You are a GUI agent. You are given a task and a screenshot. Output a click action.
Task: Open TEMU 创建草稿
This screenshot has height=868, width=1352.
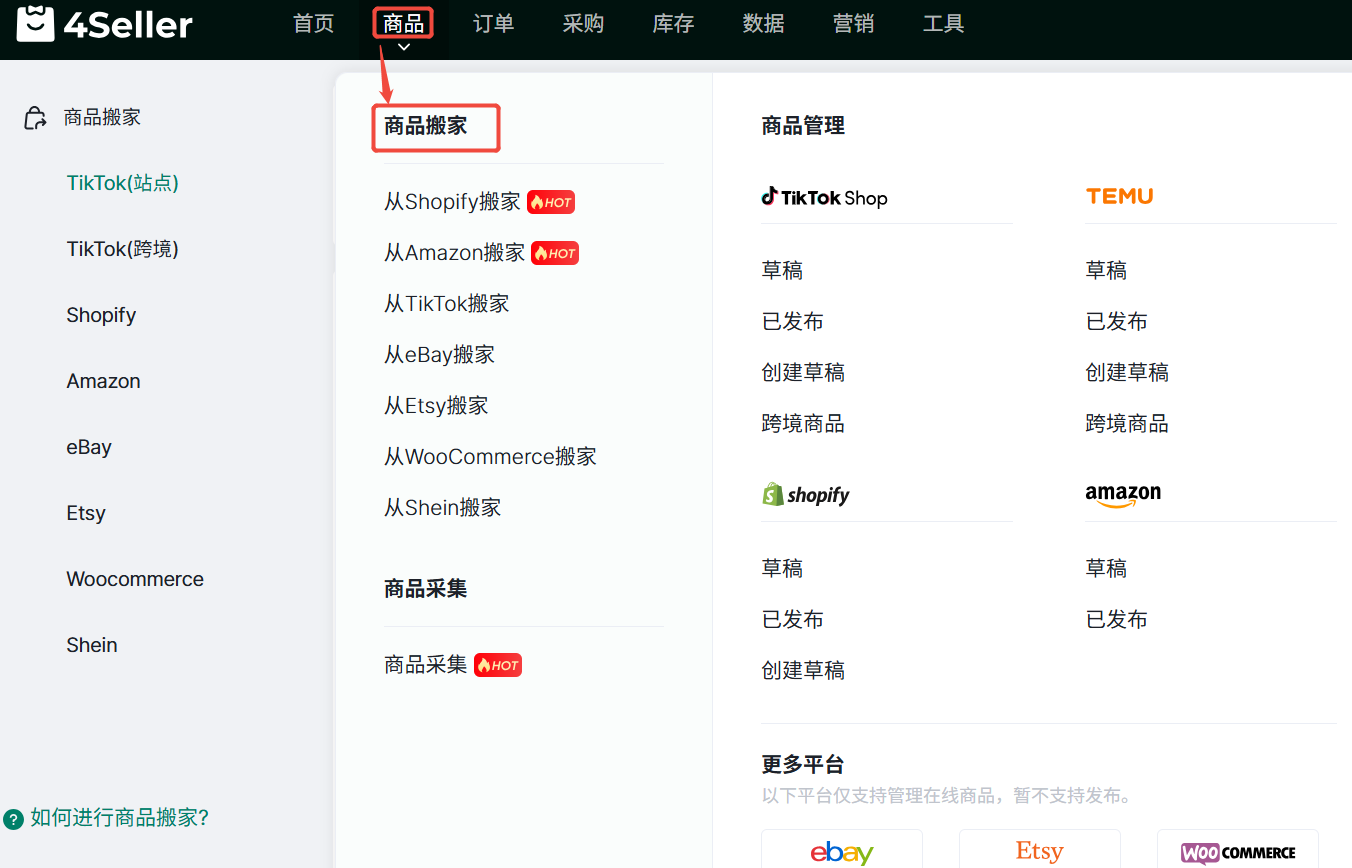1127,373
